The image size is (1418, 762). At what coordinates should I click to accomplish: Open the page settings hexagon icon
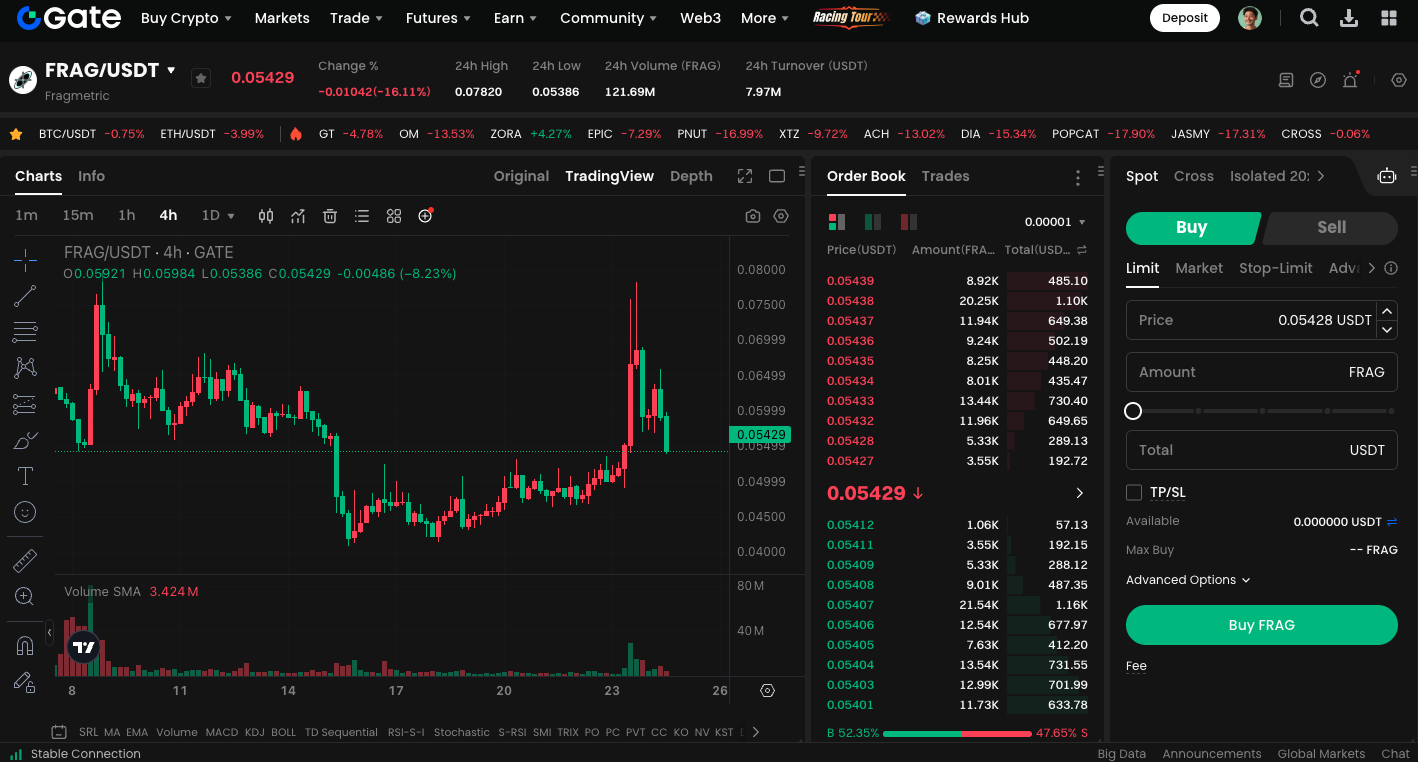(x=1399, y=80)
